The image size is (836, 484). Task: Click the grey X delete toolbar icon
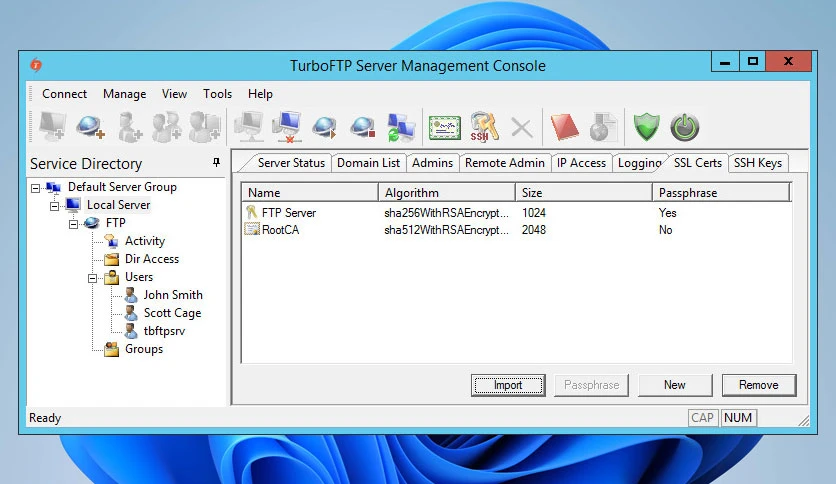[521, 127]
